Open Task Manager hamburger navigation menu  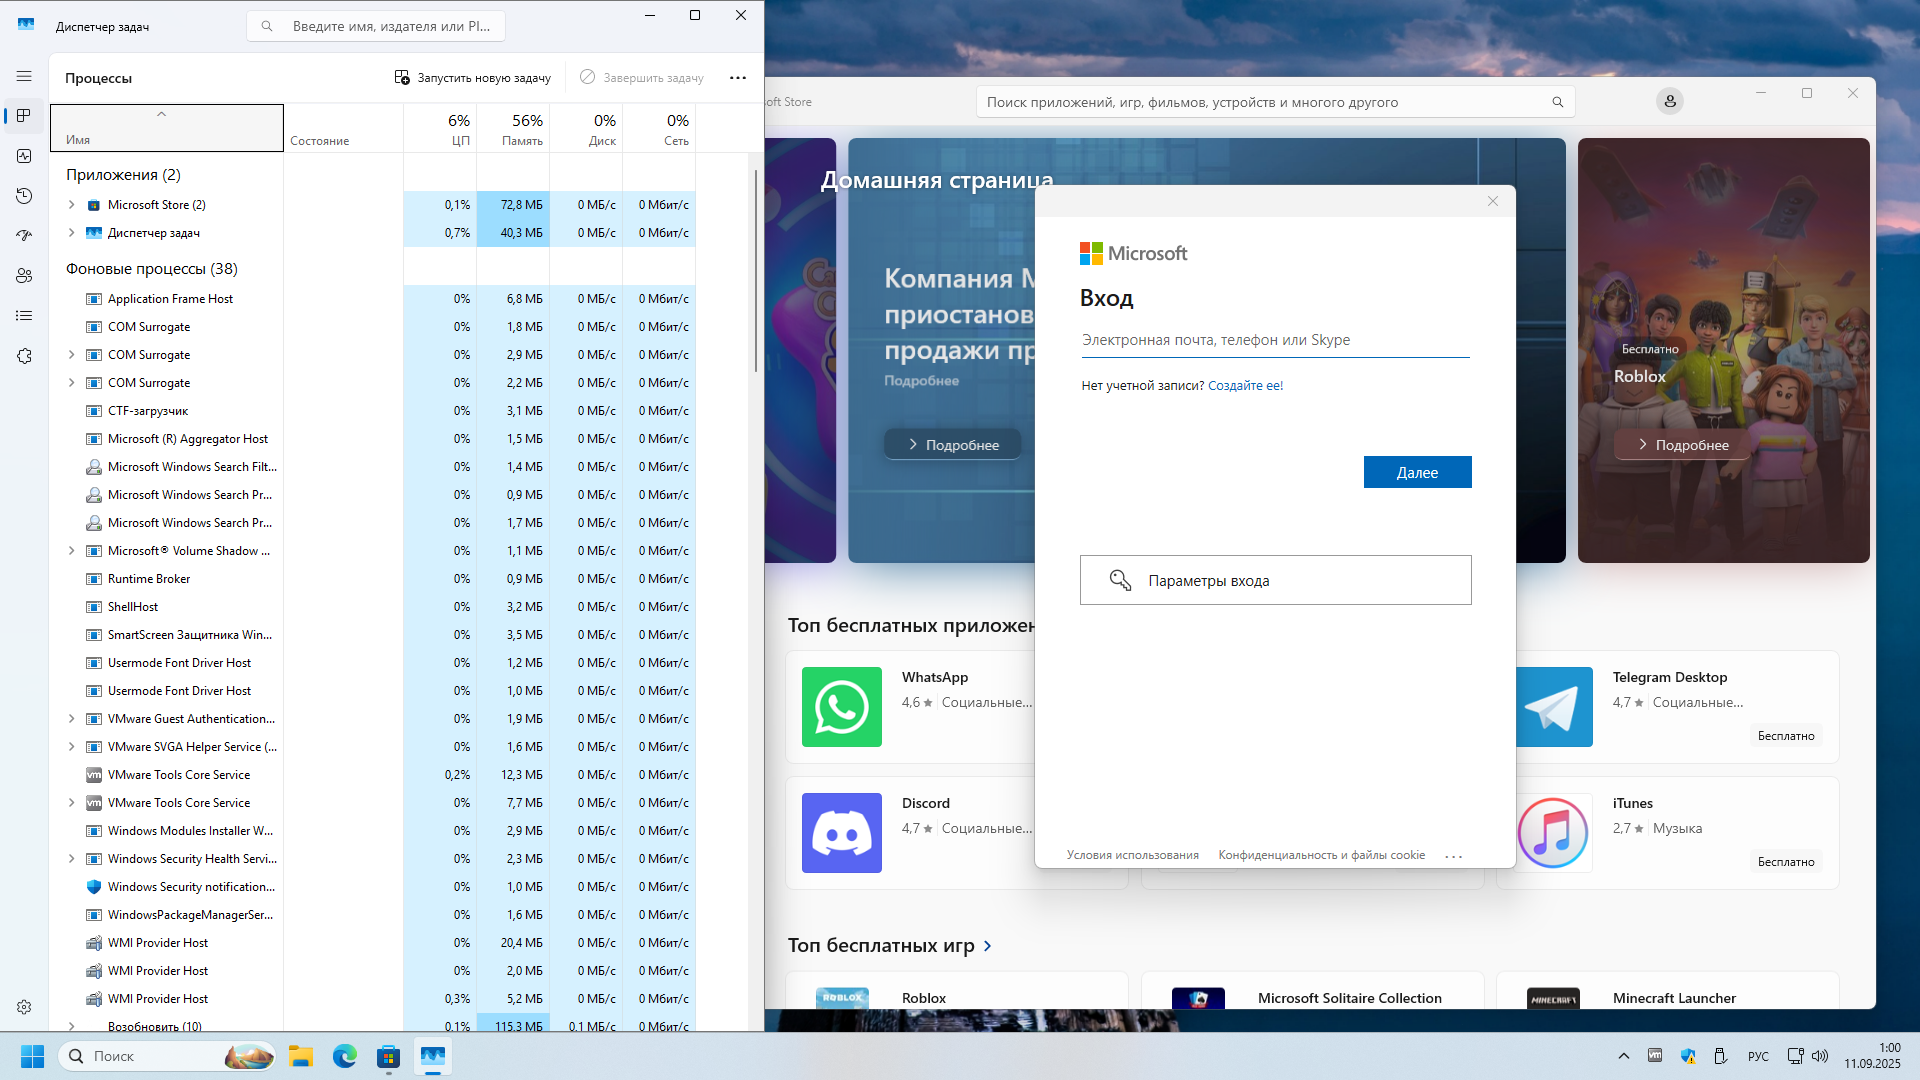pyautogui.click(x=24, y=76)
